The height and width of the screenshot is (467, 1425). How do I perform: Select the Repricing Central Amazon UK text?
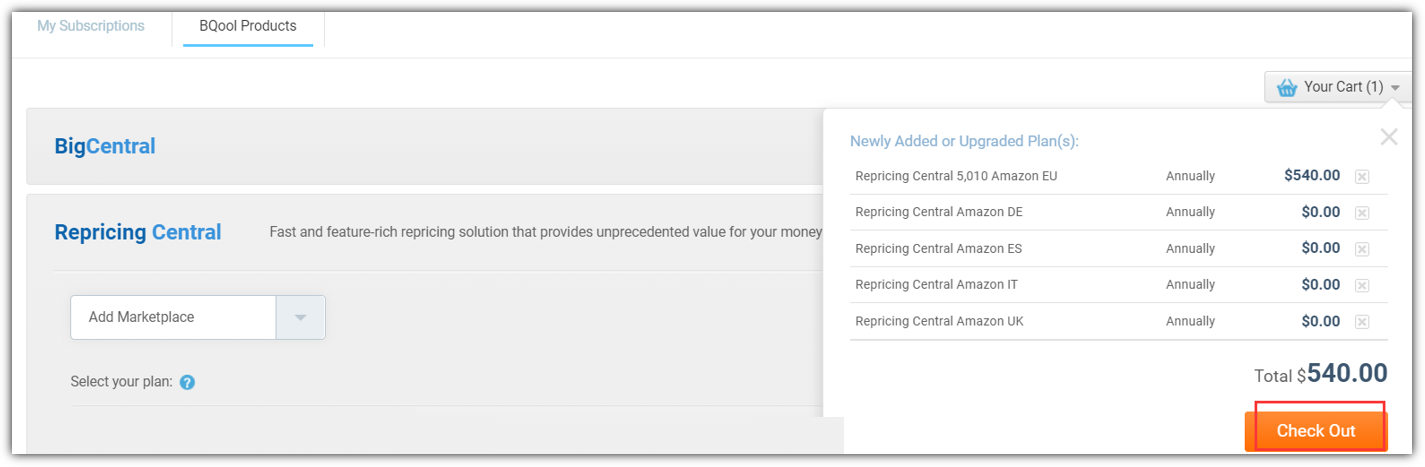[939, 321]
